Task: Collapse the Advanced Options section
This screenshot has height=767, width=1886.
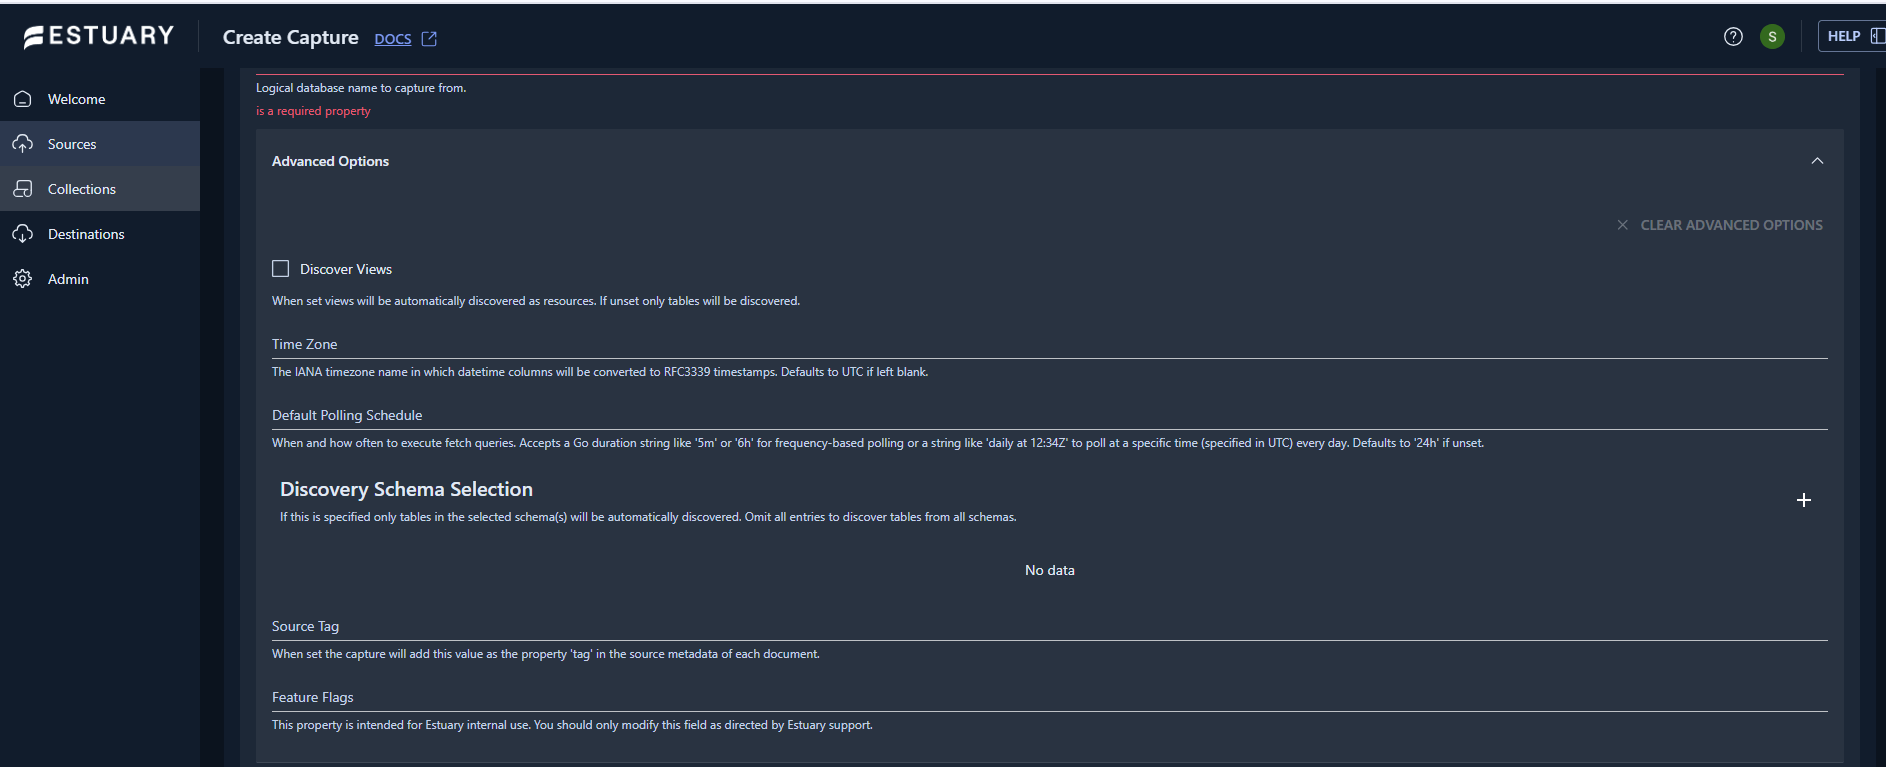Action: 1817,161
